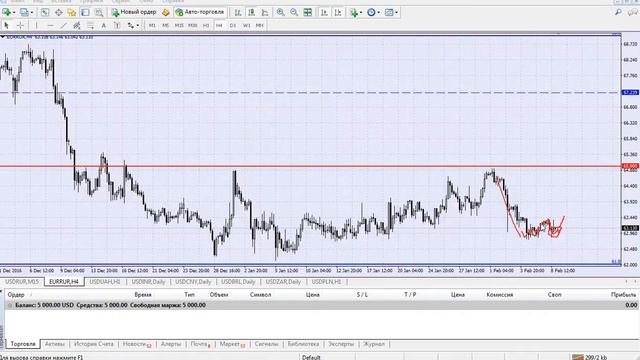Switch to USDCNY,Daily chart tab
640x360 pixels.
click(x=193, y=282)
